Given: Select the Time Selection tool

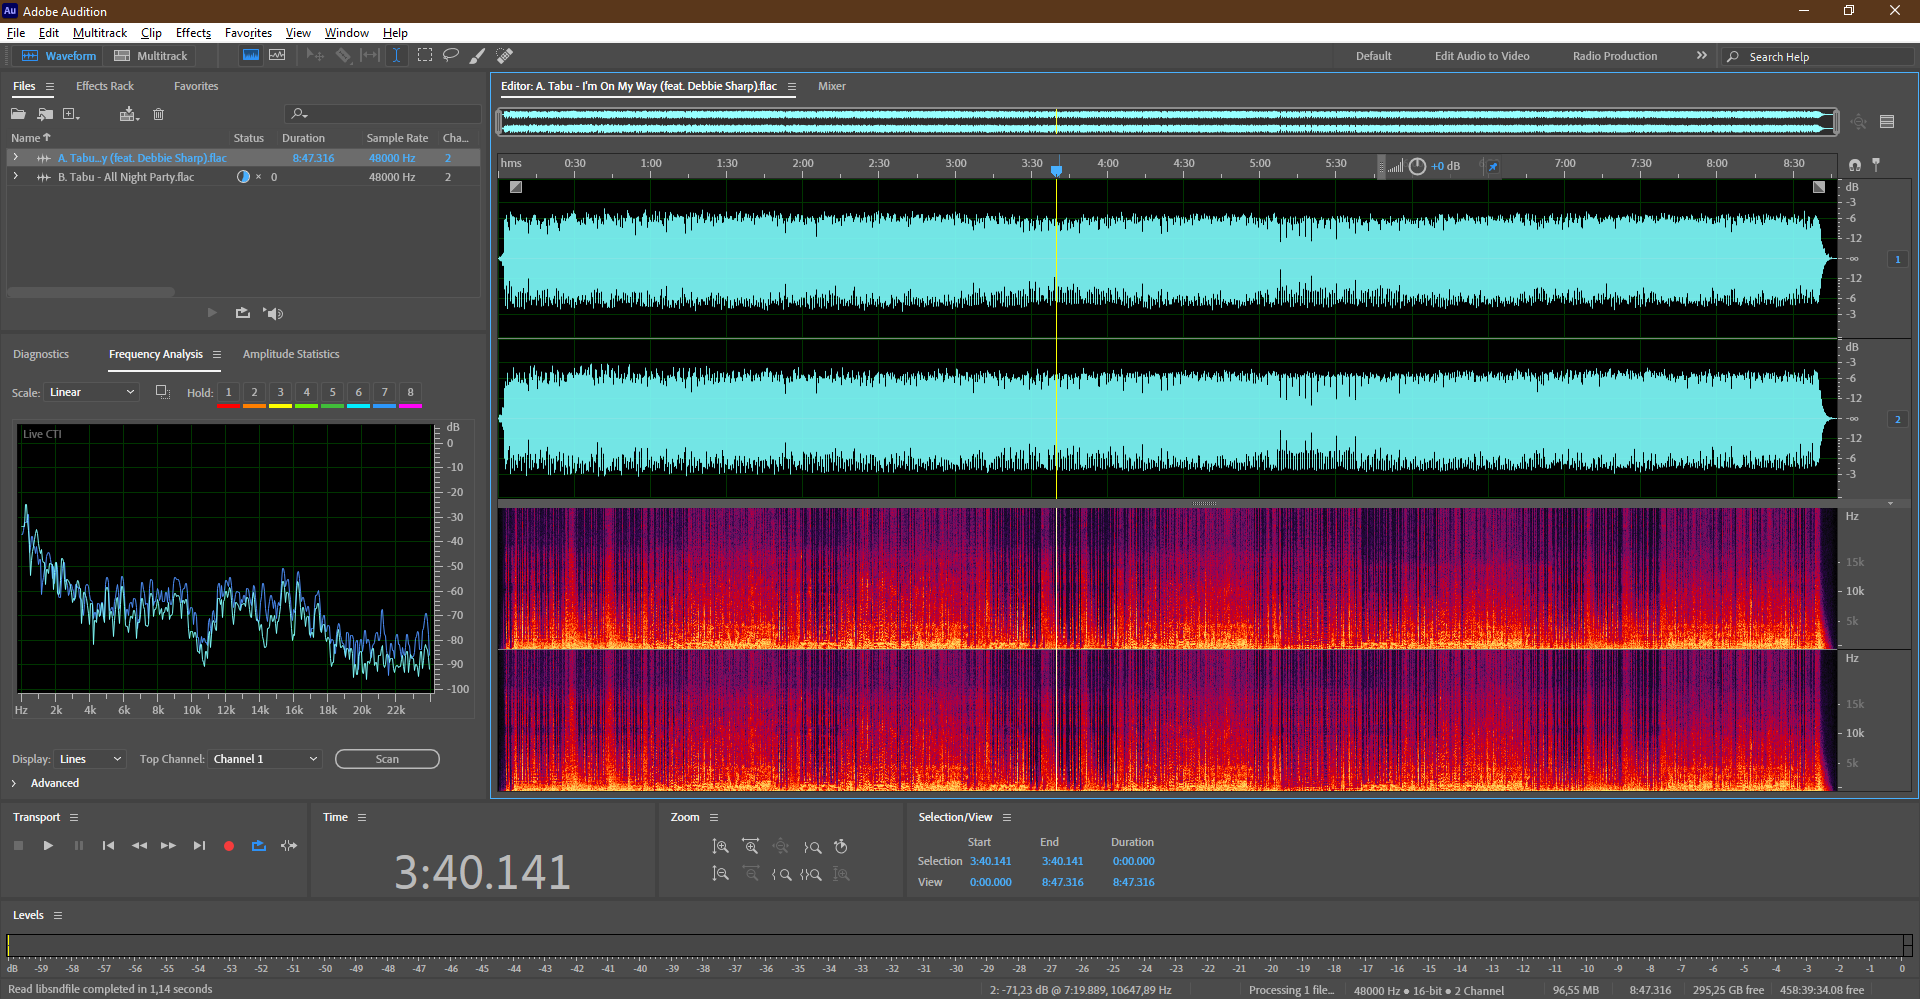Looking at the screenshot, I should [x=396, y=56].
